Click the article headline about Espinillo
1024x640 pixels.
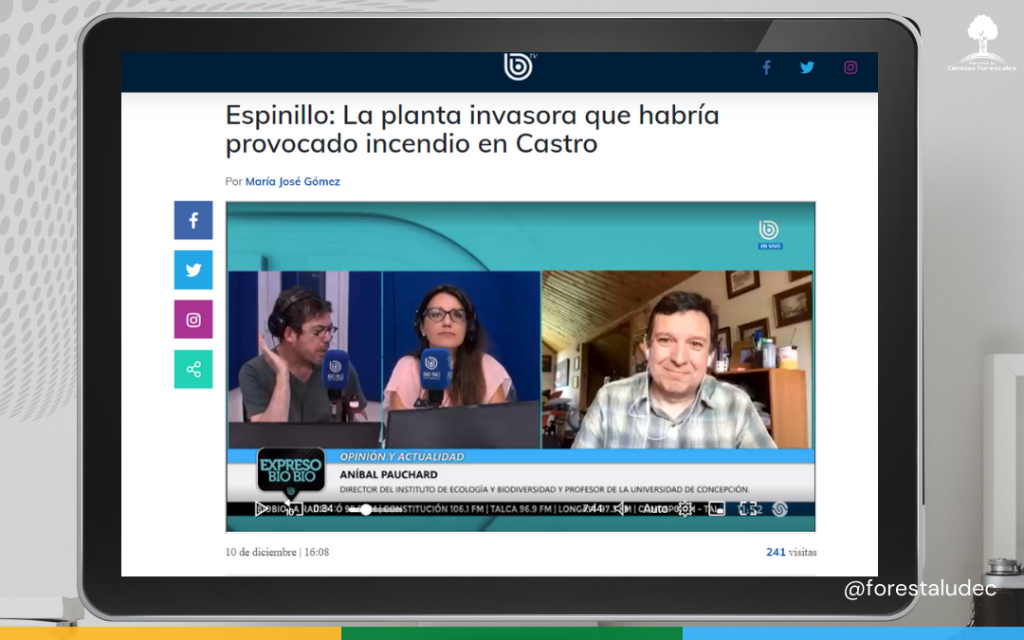pos(472,129)
